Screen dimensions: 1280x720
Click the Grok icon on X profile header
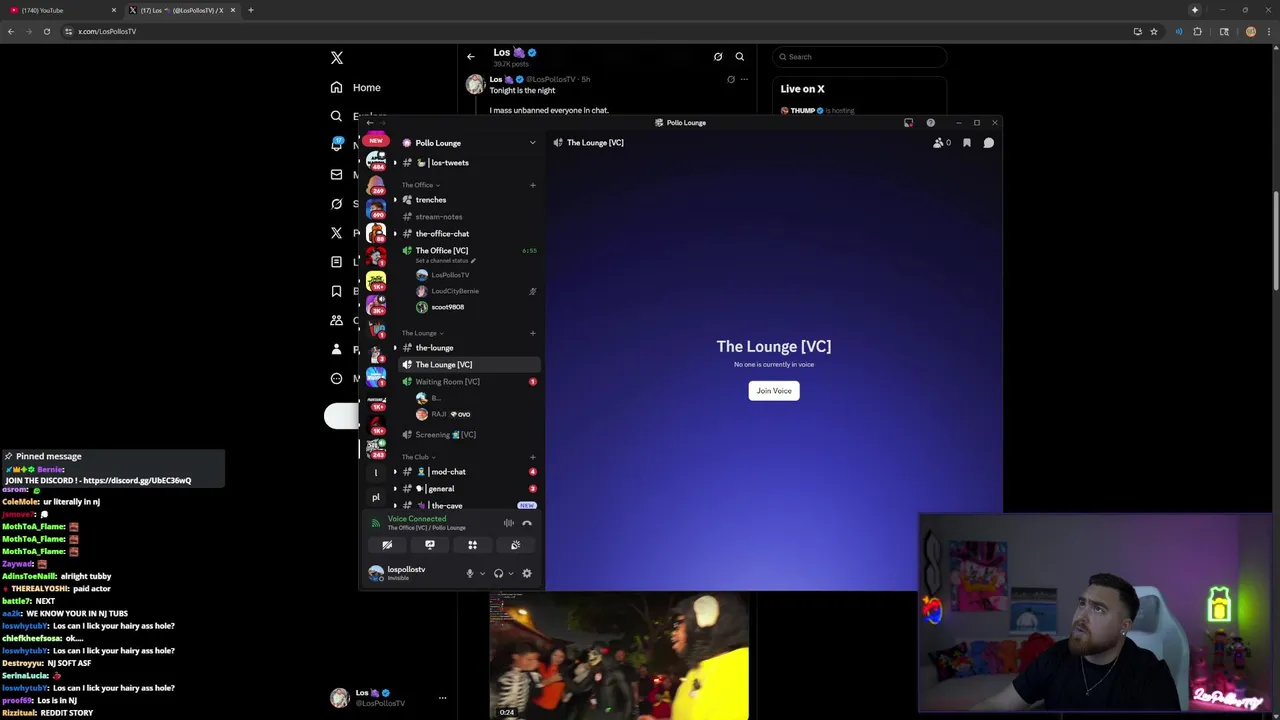tap(718, 57)
